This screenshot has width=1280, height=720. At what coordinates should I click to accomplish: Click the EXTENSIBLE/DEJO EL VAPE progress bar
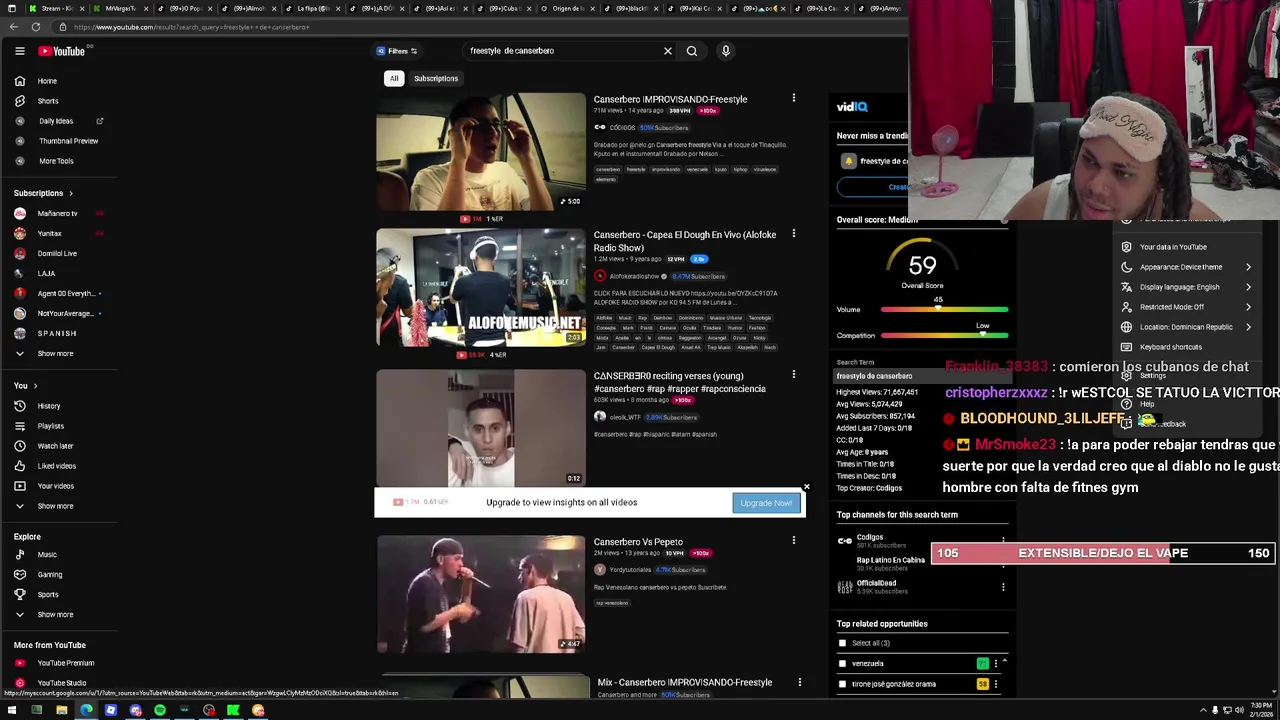(x=1102, y=553)
